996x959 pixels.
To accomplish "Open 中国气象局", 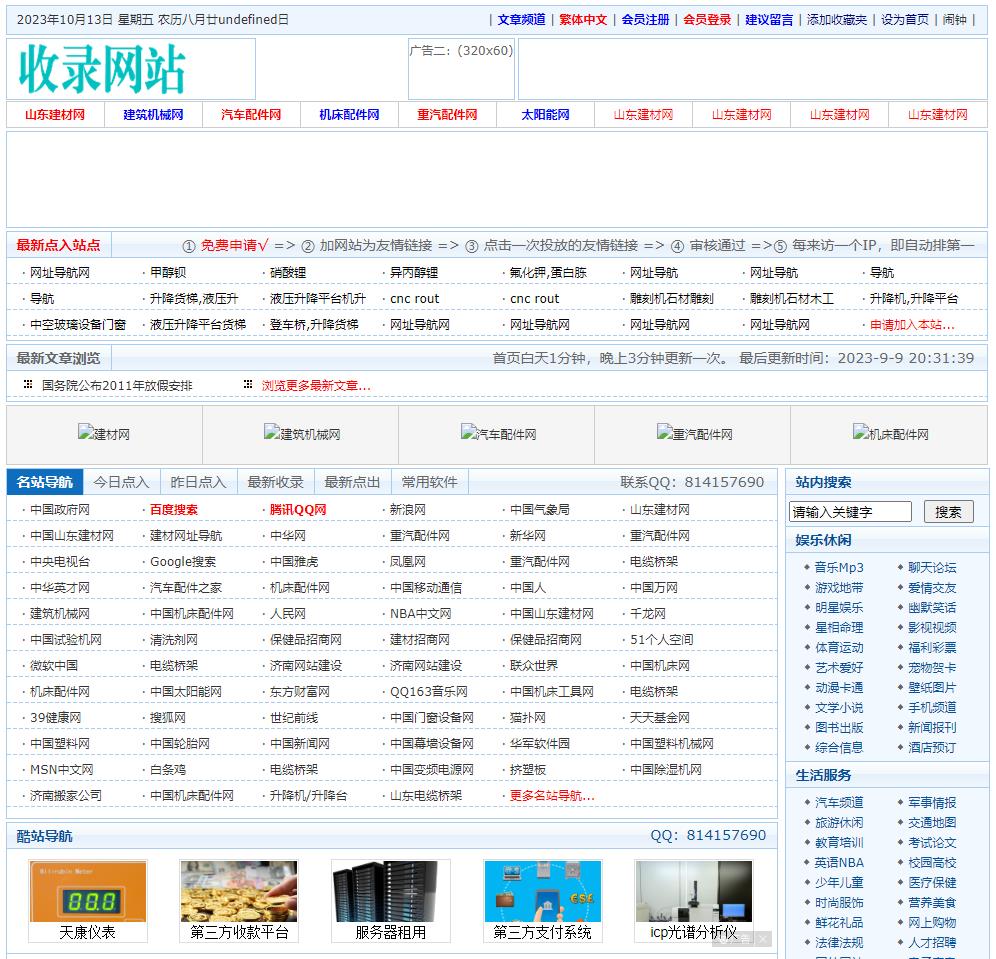I will (x=540, y=509).
